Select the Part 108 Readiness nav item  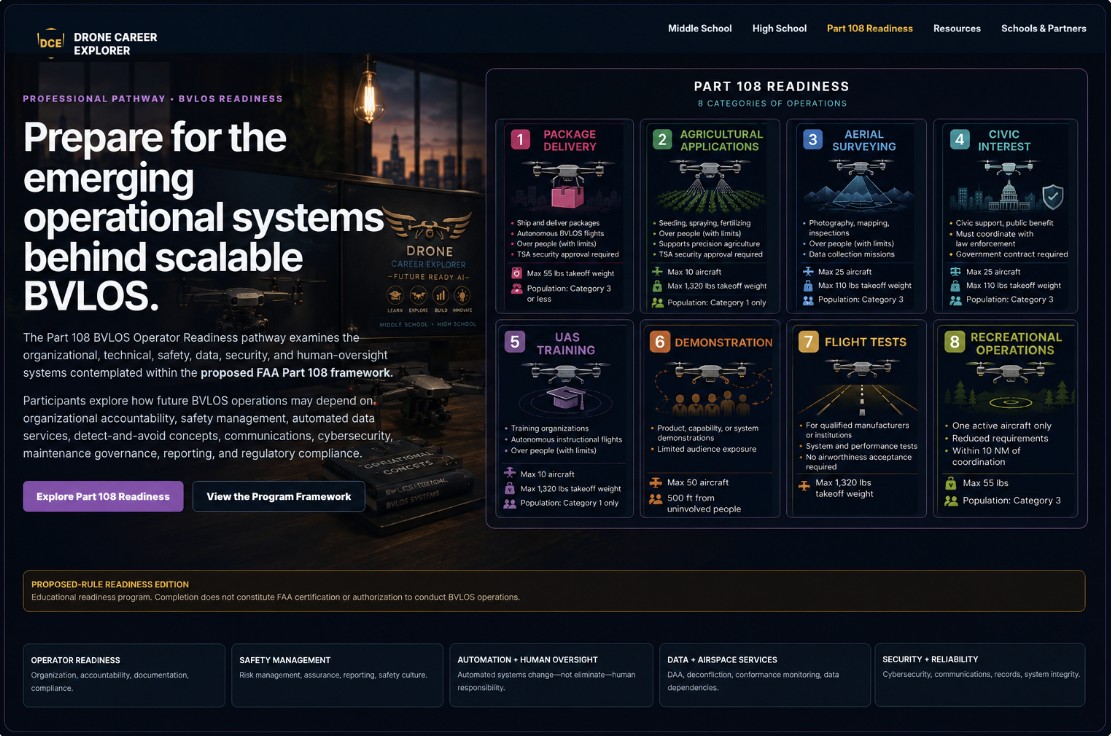pos(869,28)
